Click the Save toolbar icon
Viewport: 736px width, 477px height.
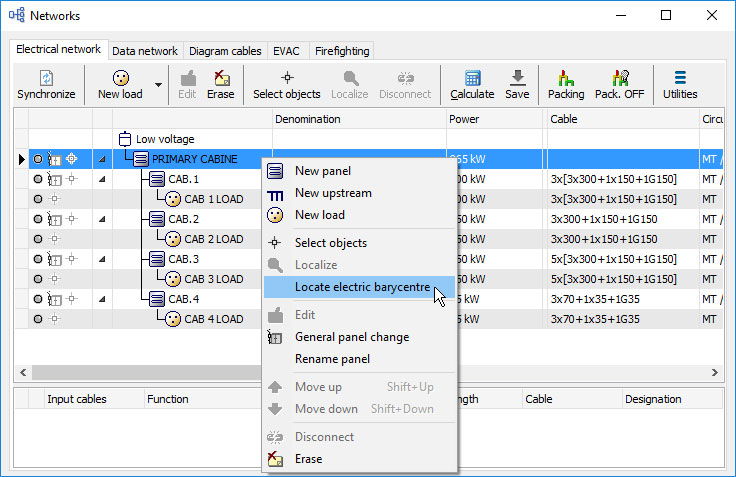point(517,78)
